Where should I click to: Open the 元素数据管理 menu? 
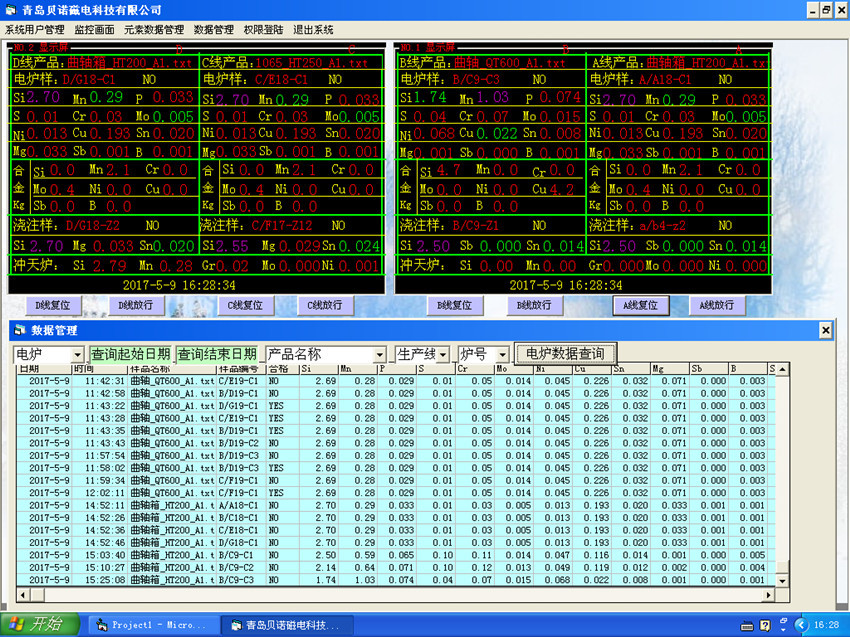point(154,30)
